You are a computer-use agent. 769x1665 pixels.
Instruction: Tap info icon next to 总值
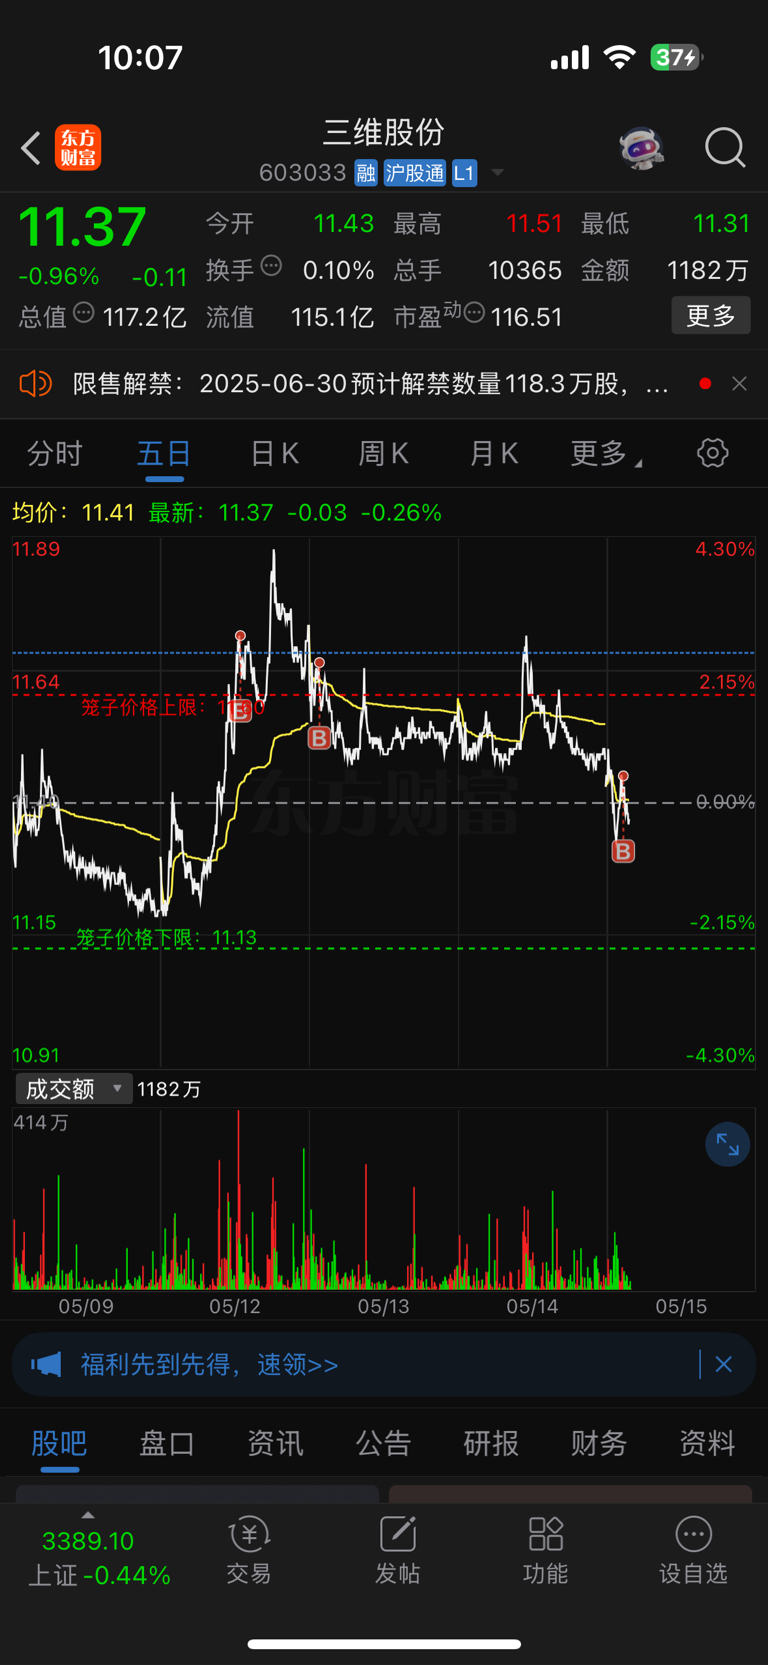pyautogui.click(x=84, y=313)
